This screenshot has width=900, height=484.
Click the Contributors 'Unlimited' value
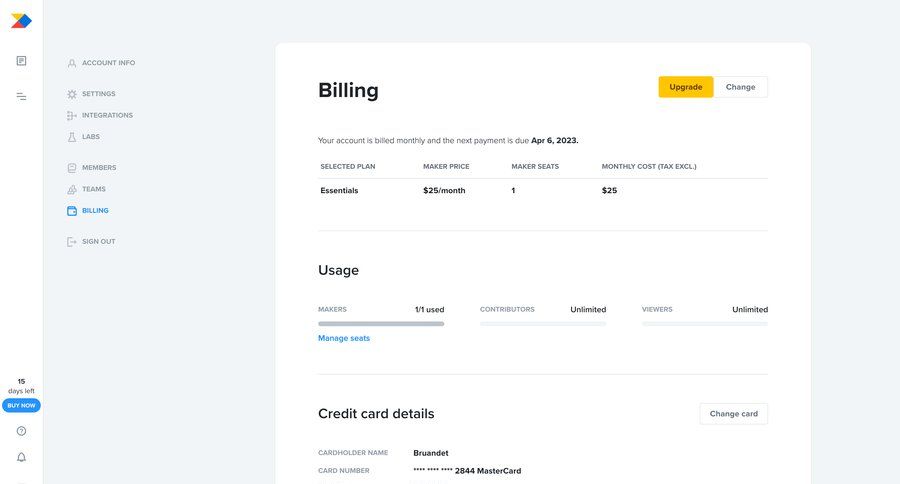588,309
